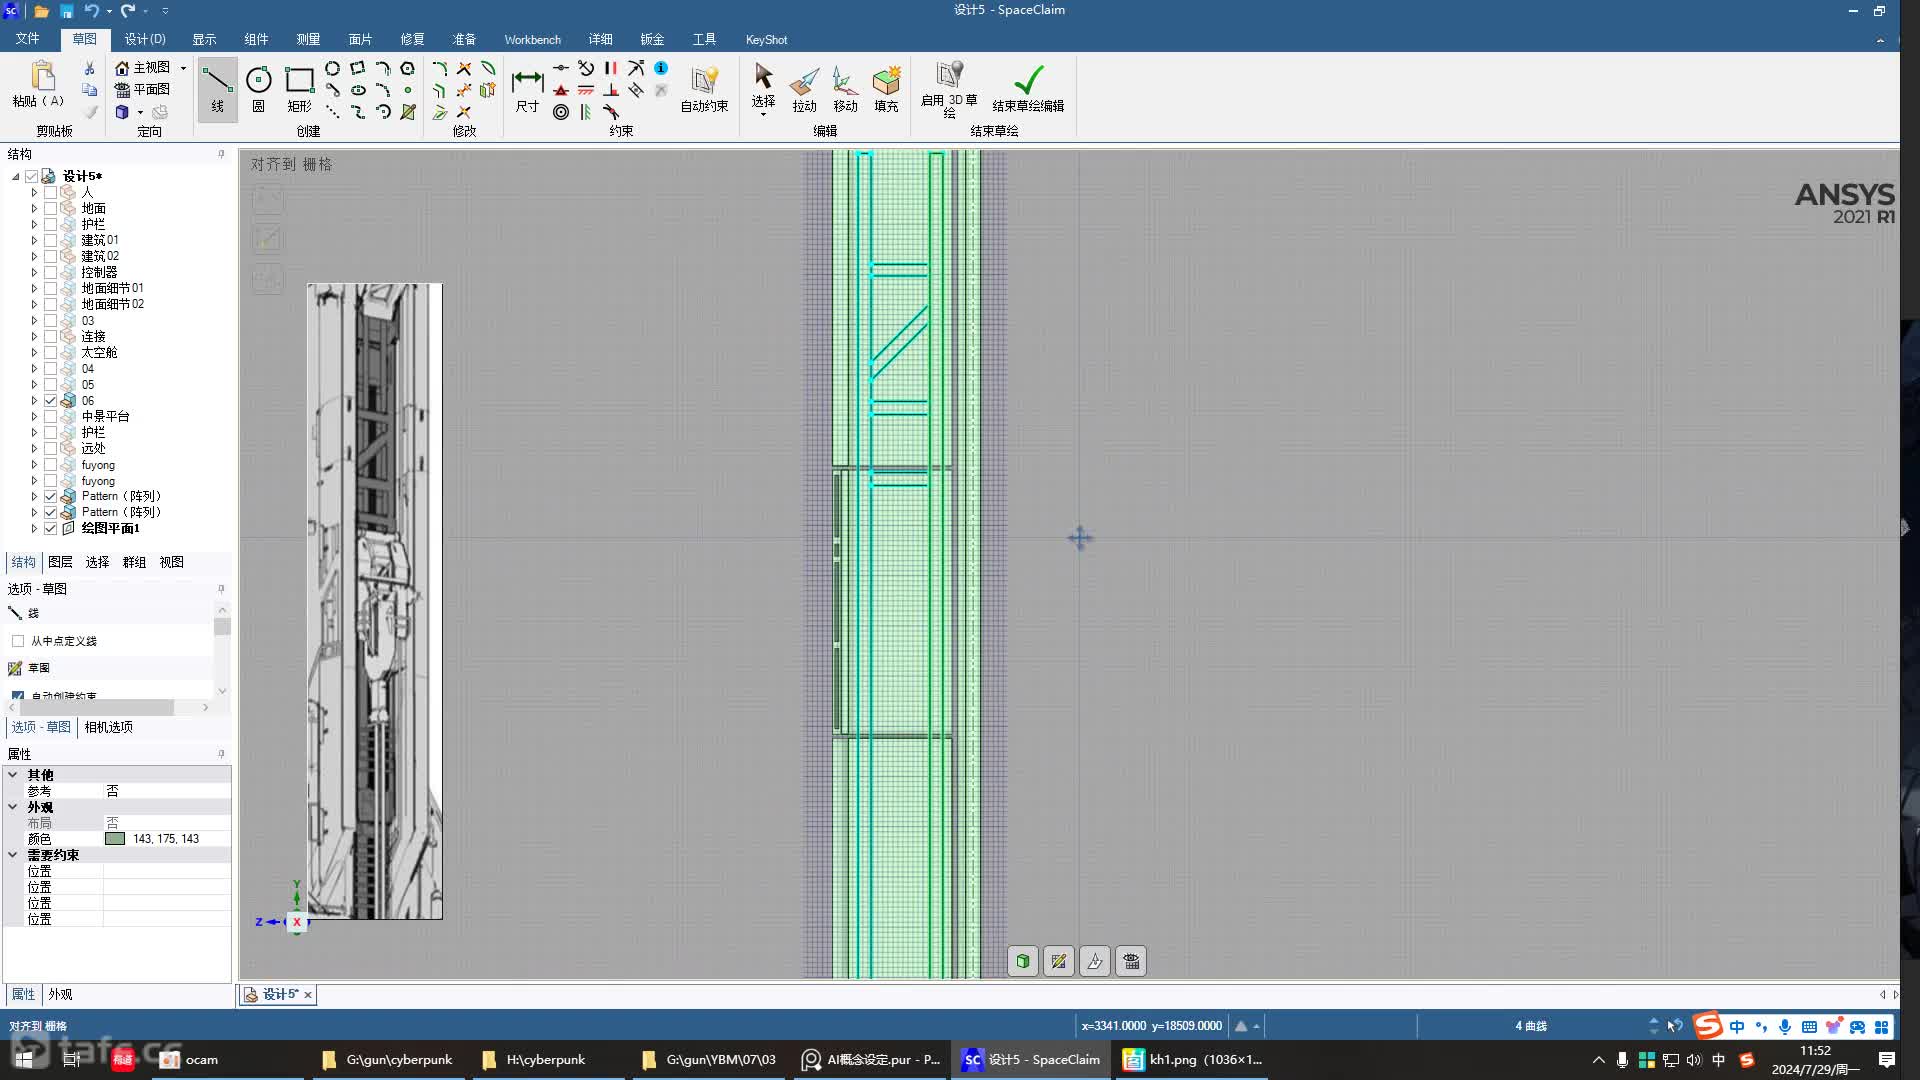Open Windows Start menu
1920x1080 pixels.
pyautogui.click(x=24, y=1059)
